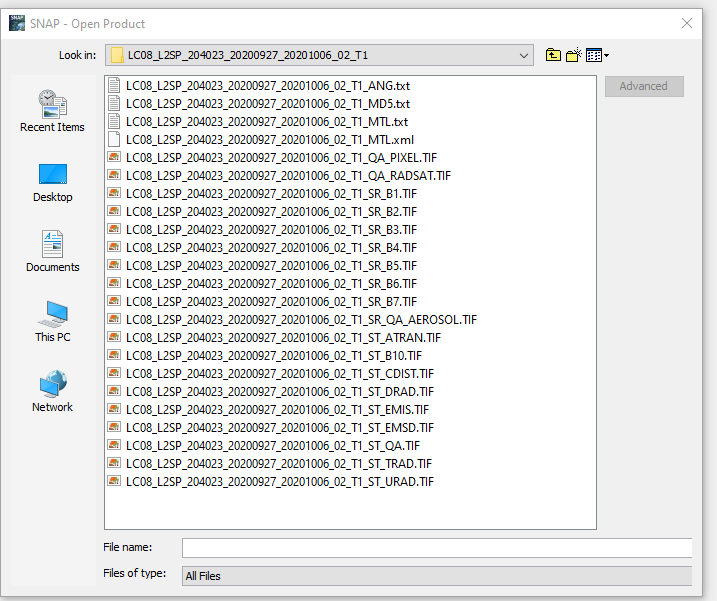Select the SR_B1.TIF file

272,193
